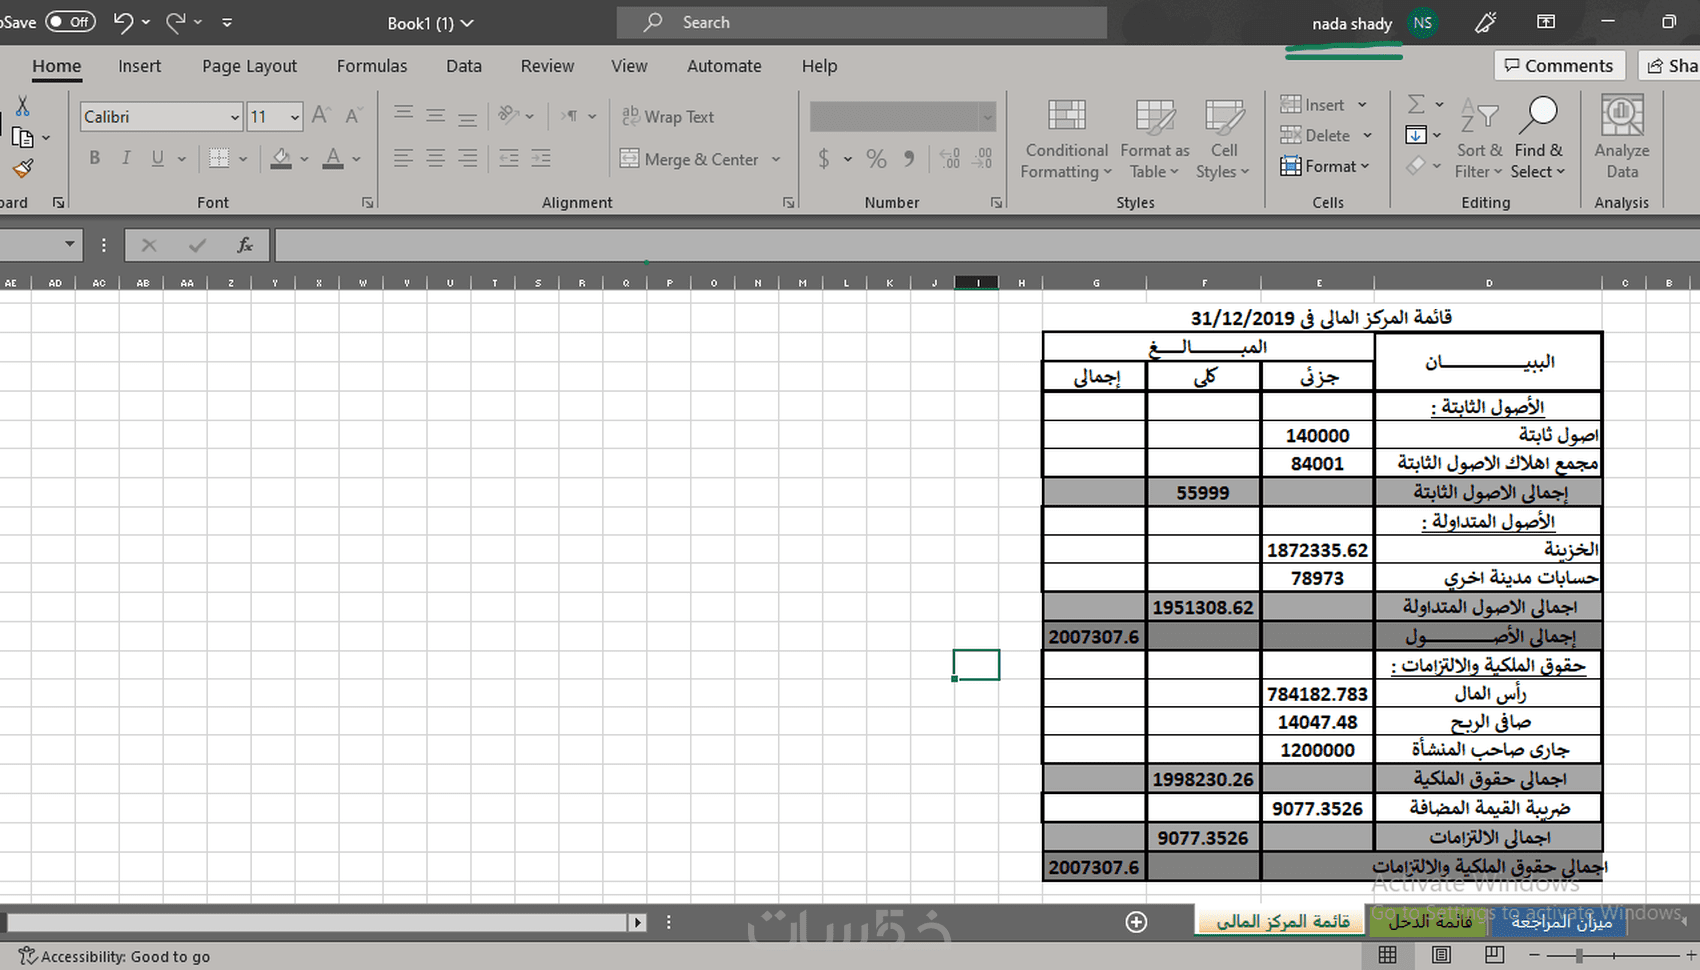1700x970 pixels.
Task: Click the pen coming-soon features icon
Action: 1486,22
